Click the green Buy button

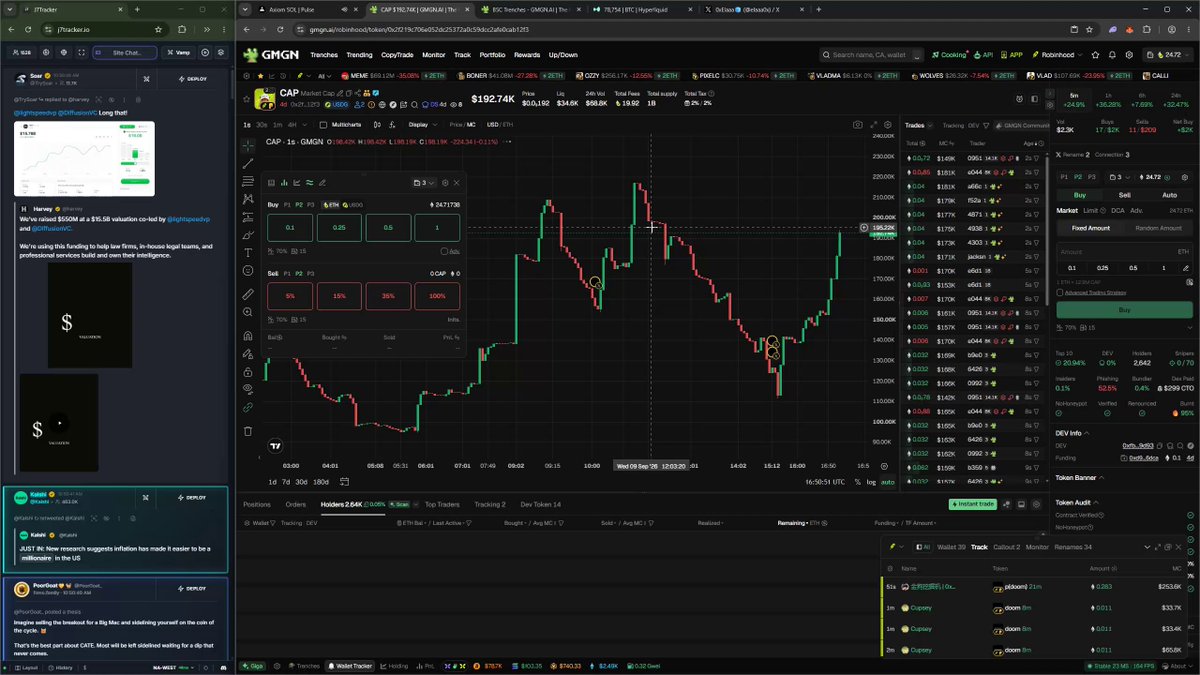coord(1124,310)
